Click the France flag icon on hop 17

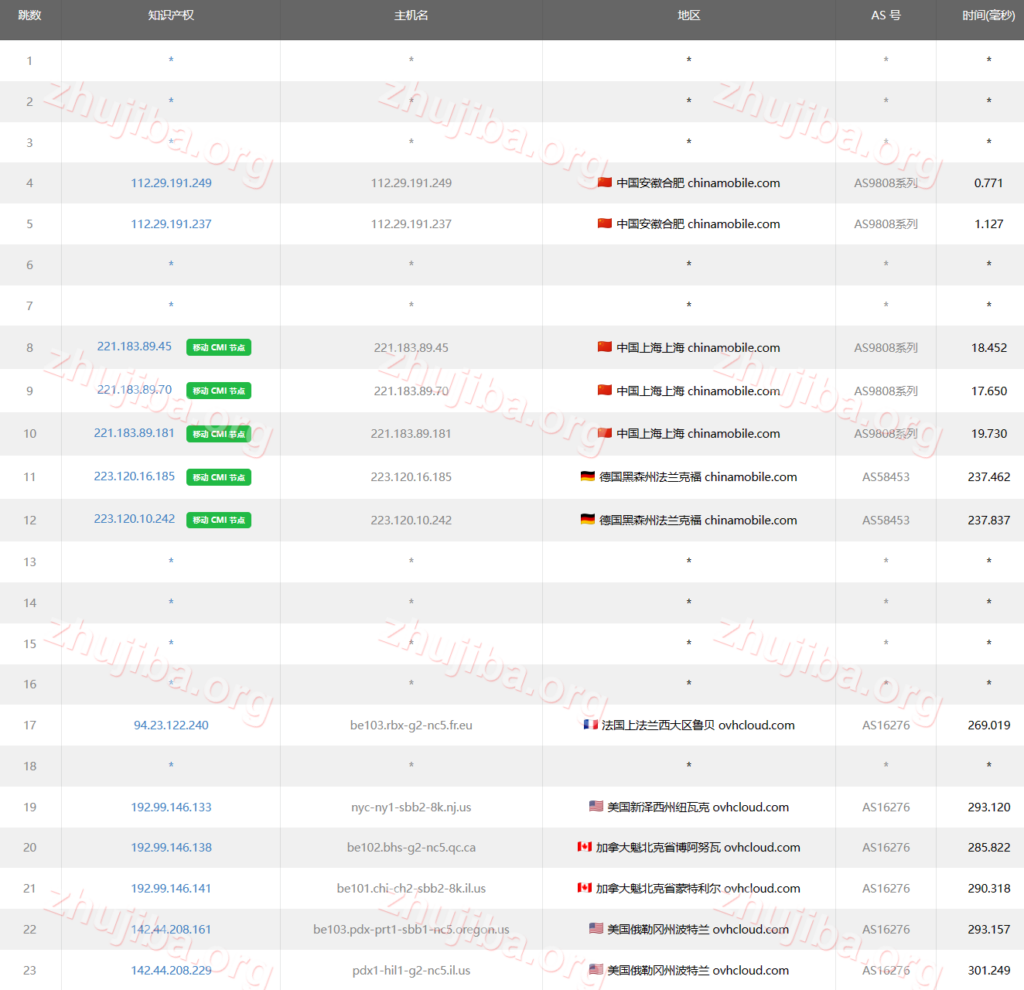click(x=590, y=725)
